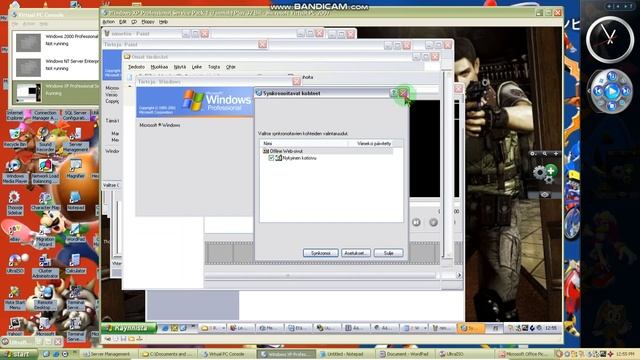
Task: Open the Calculator desktop icon
Action: 76,264
